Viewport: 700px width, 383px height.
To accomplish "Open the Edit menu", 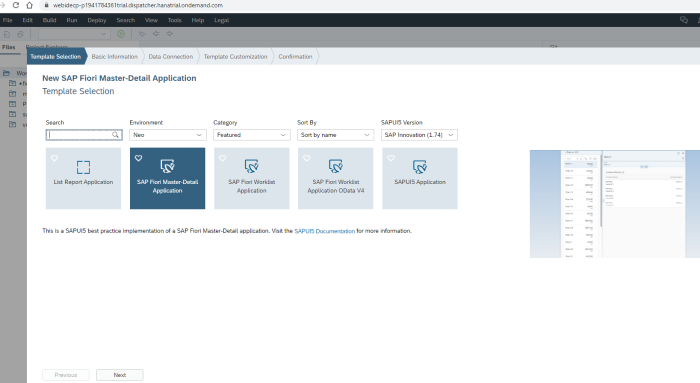I will [x=28, y=20].
